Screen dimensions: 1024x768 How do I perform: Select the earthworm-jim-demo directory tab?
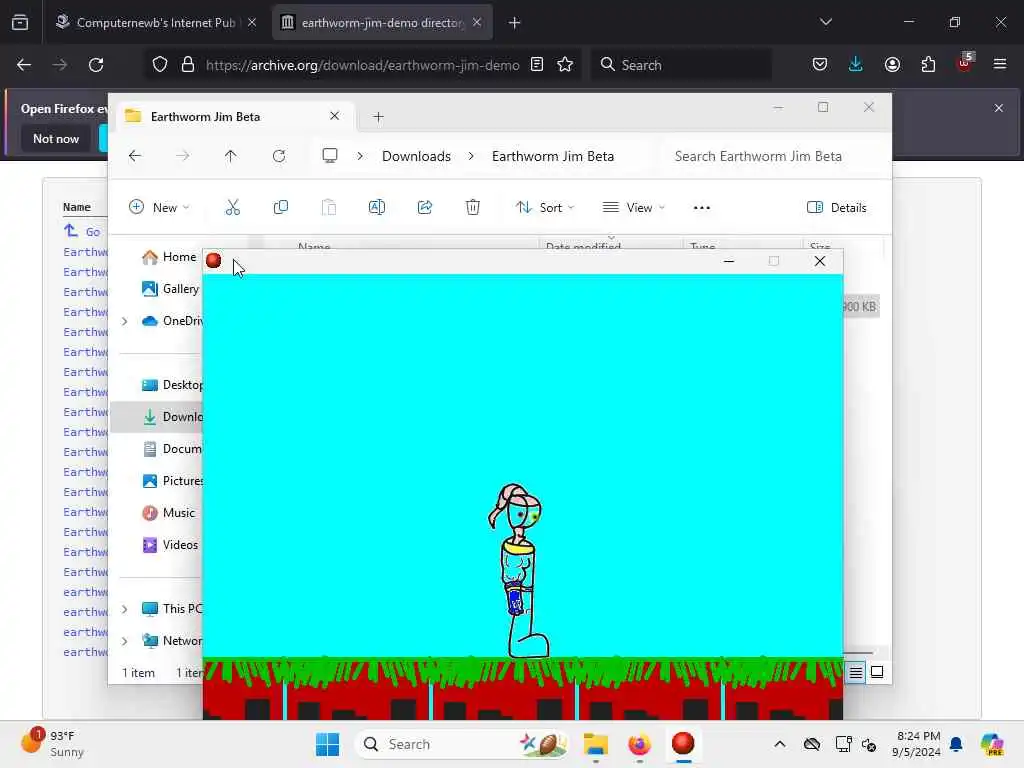point(383,23)
